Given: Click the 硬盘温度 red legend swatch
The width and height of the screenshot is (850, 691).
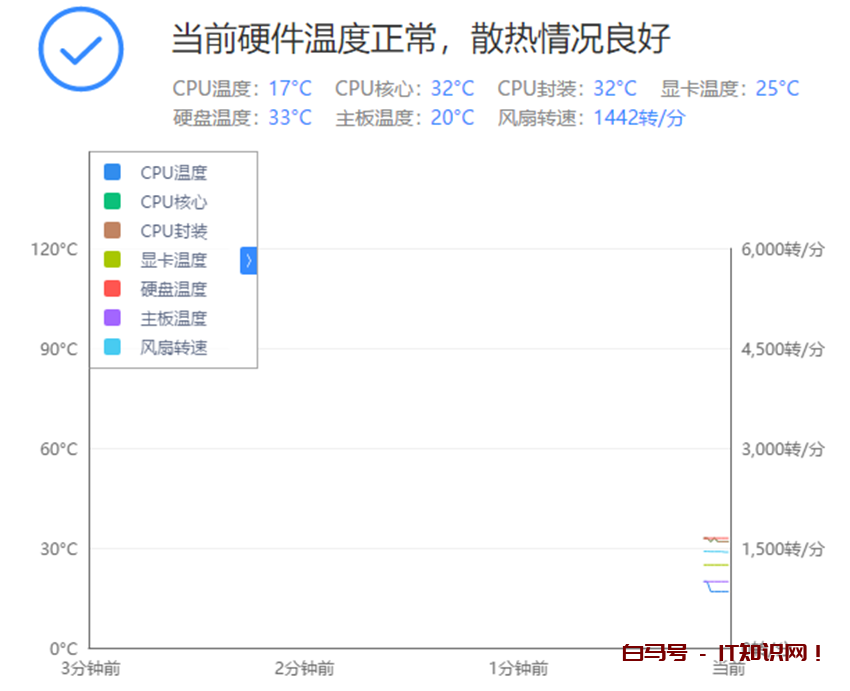Looking at the screenshot, I should click(113, 289).
